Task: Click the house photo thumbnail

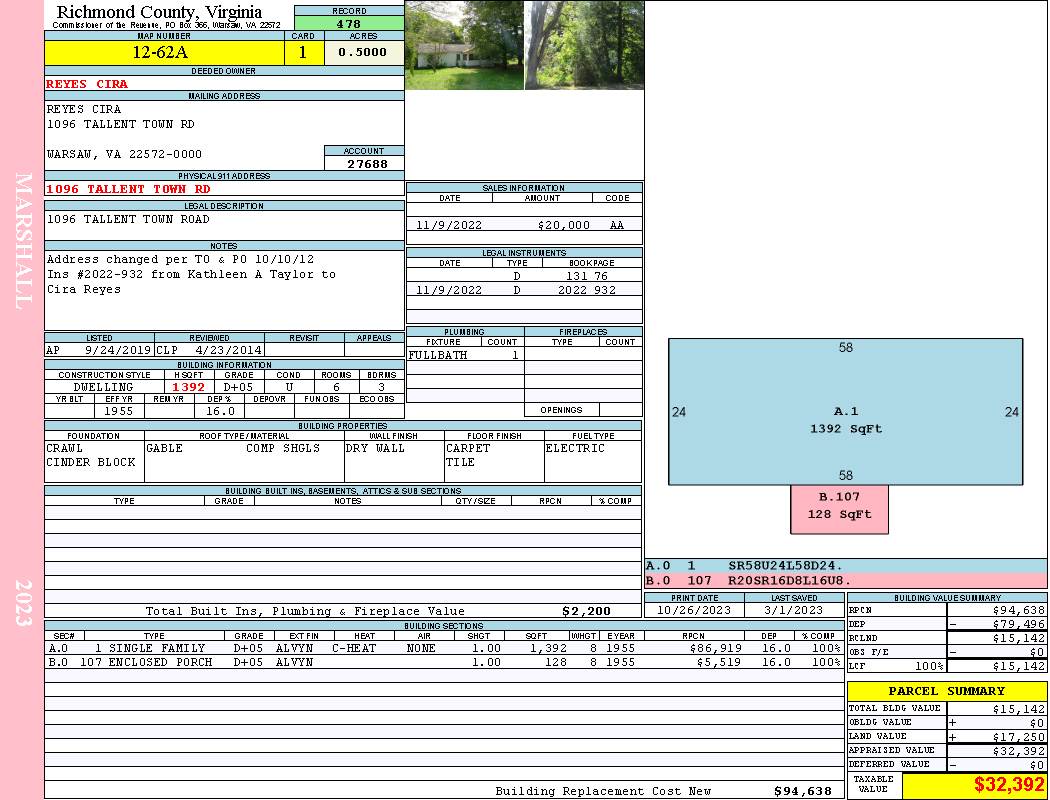Action: [x=465, y=45]
